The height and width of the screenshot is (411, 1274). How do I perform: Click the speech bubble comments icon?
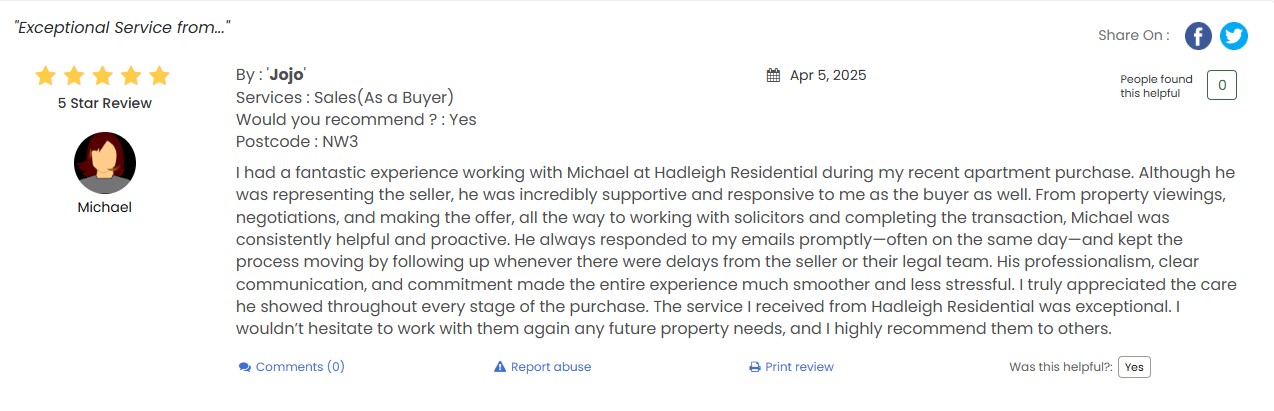coord(244,367)
